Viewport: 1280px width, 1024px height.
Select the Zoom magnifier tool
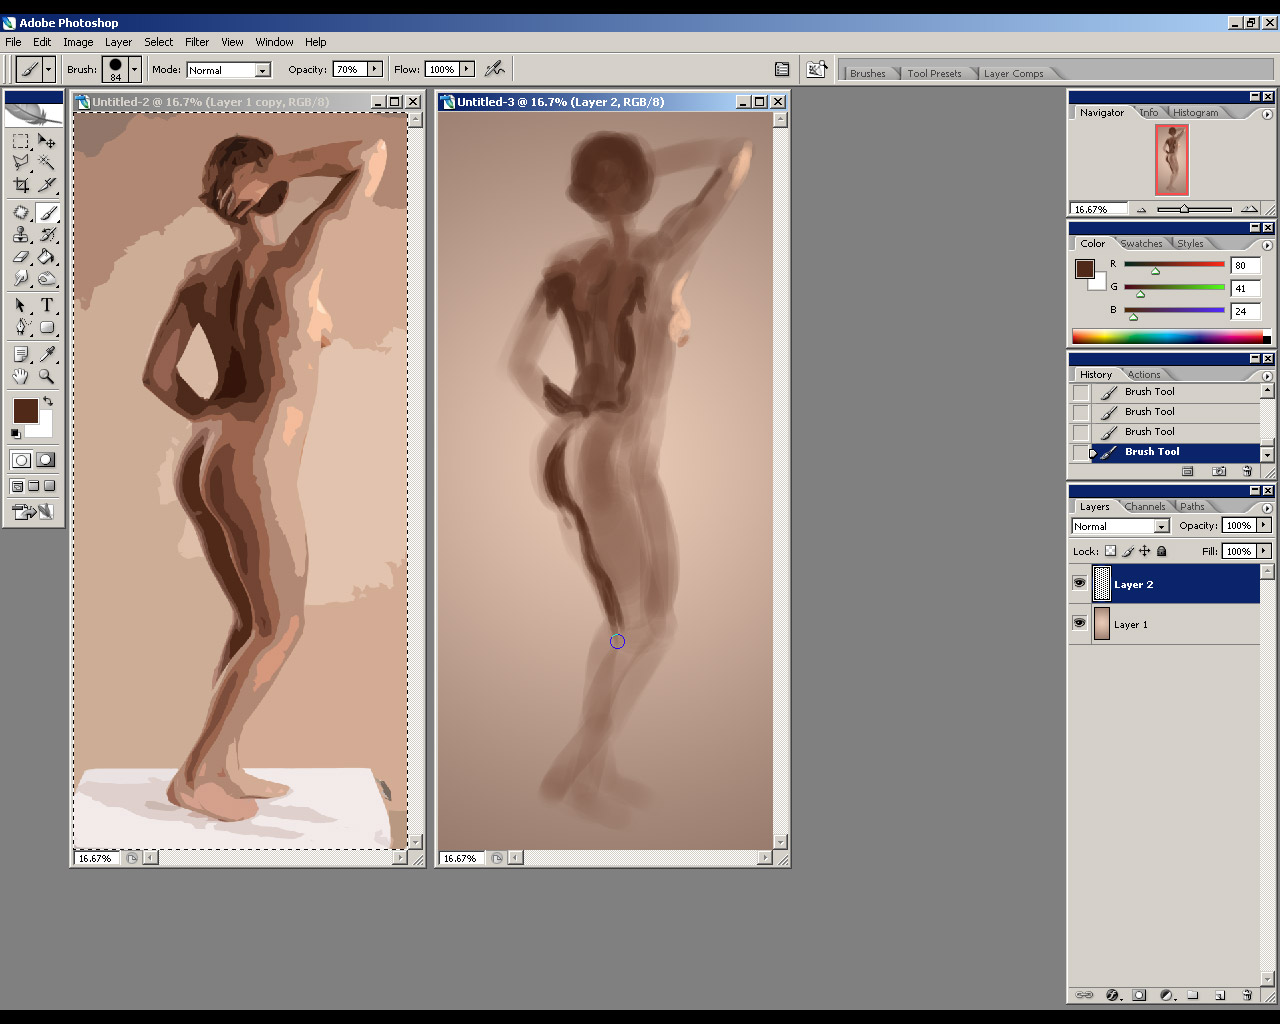click(46, 377)
